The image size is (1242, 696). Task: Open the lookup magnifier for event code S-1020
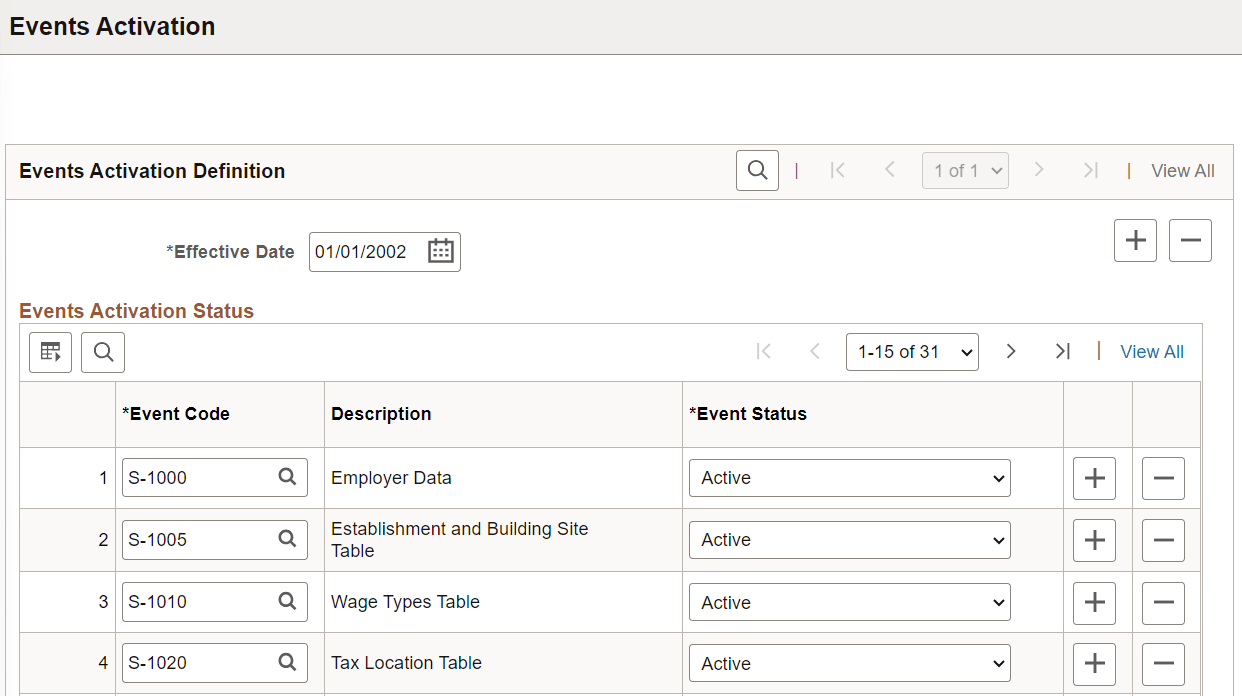point(288,662)
